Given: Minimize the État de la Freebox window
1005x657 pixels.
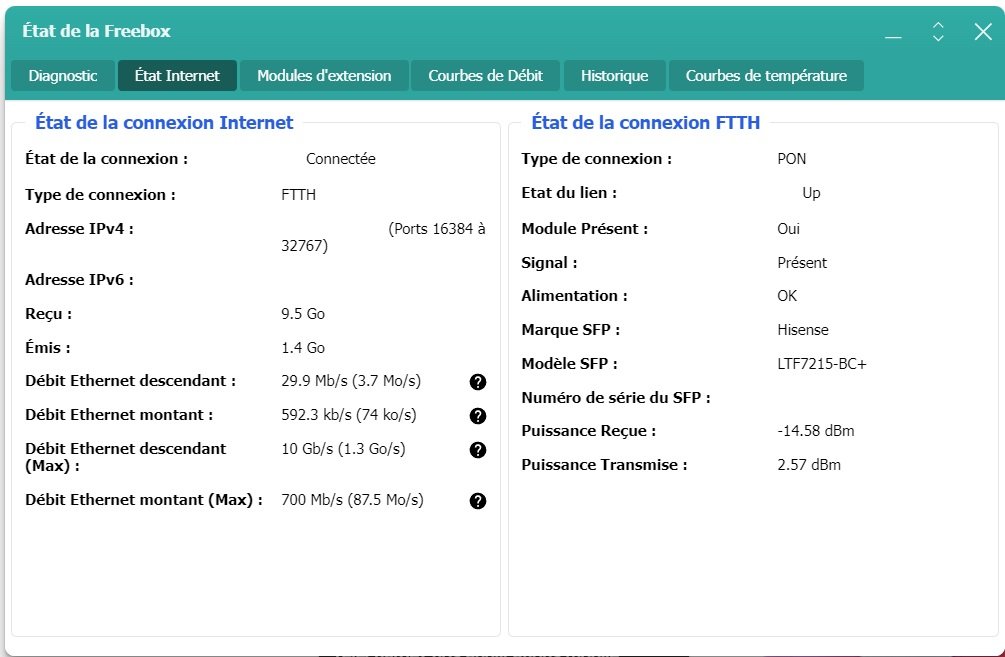Looking at the screenshot, I should (893, 33).
